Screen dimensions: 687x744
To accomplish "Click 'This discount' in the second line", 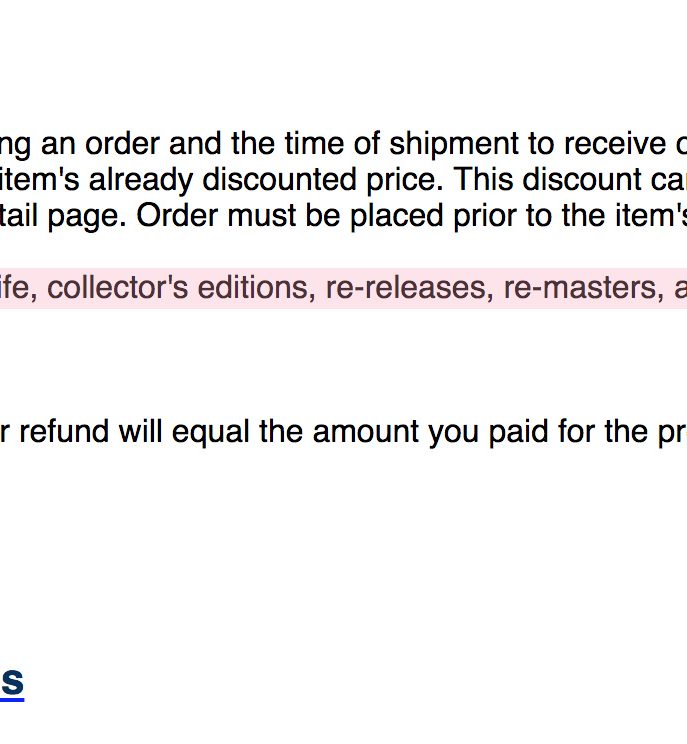I will [554, 180].
